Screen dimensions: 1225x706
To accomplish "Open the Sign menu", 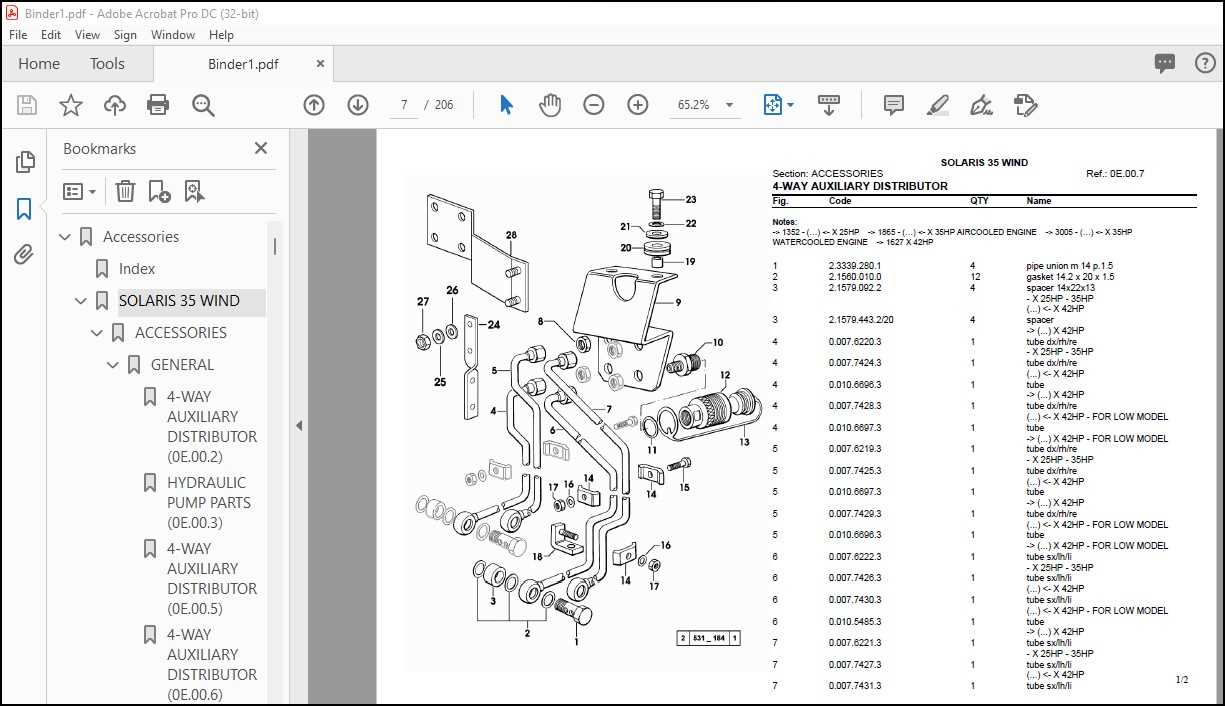I will 125,34.
